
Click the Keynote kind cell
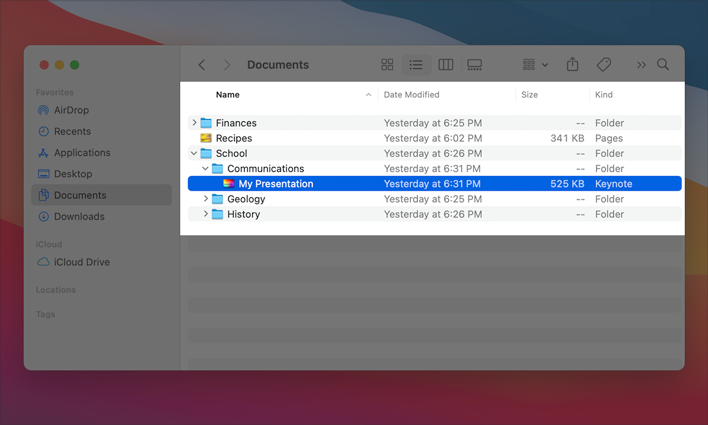pyautogui.click(x=614, y=184)
